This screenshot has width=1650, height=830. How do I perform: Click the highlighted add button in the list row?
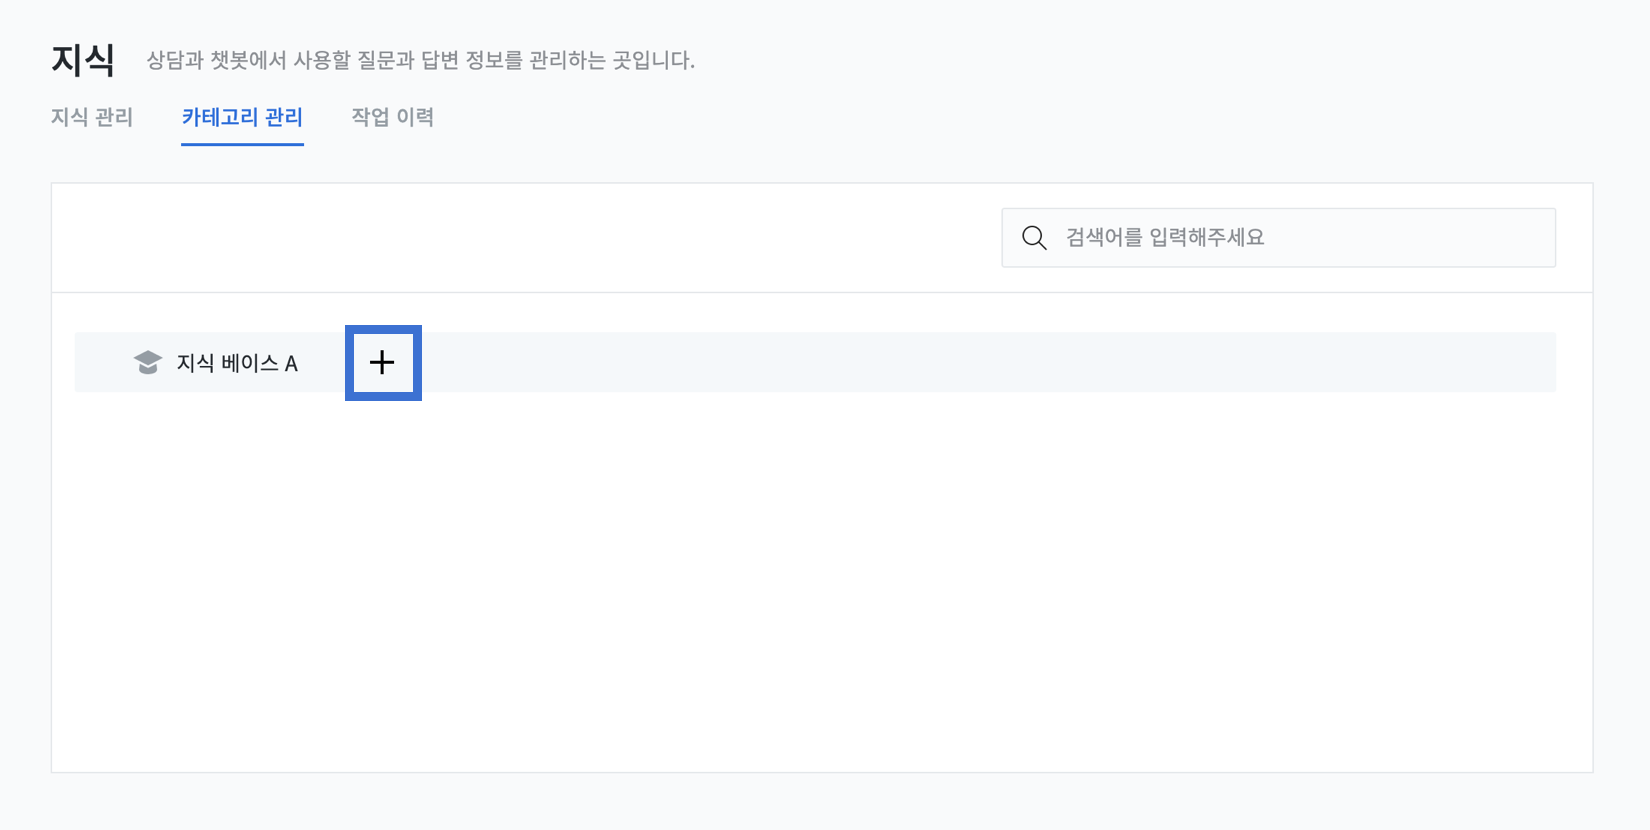coord(382,363)
